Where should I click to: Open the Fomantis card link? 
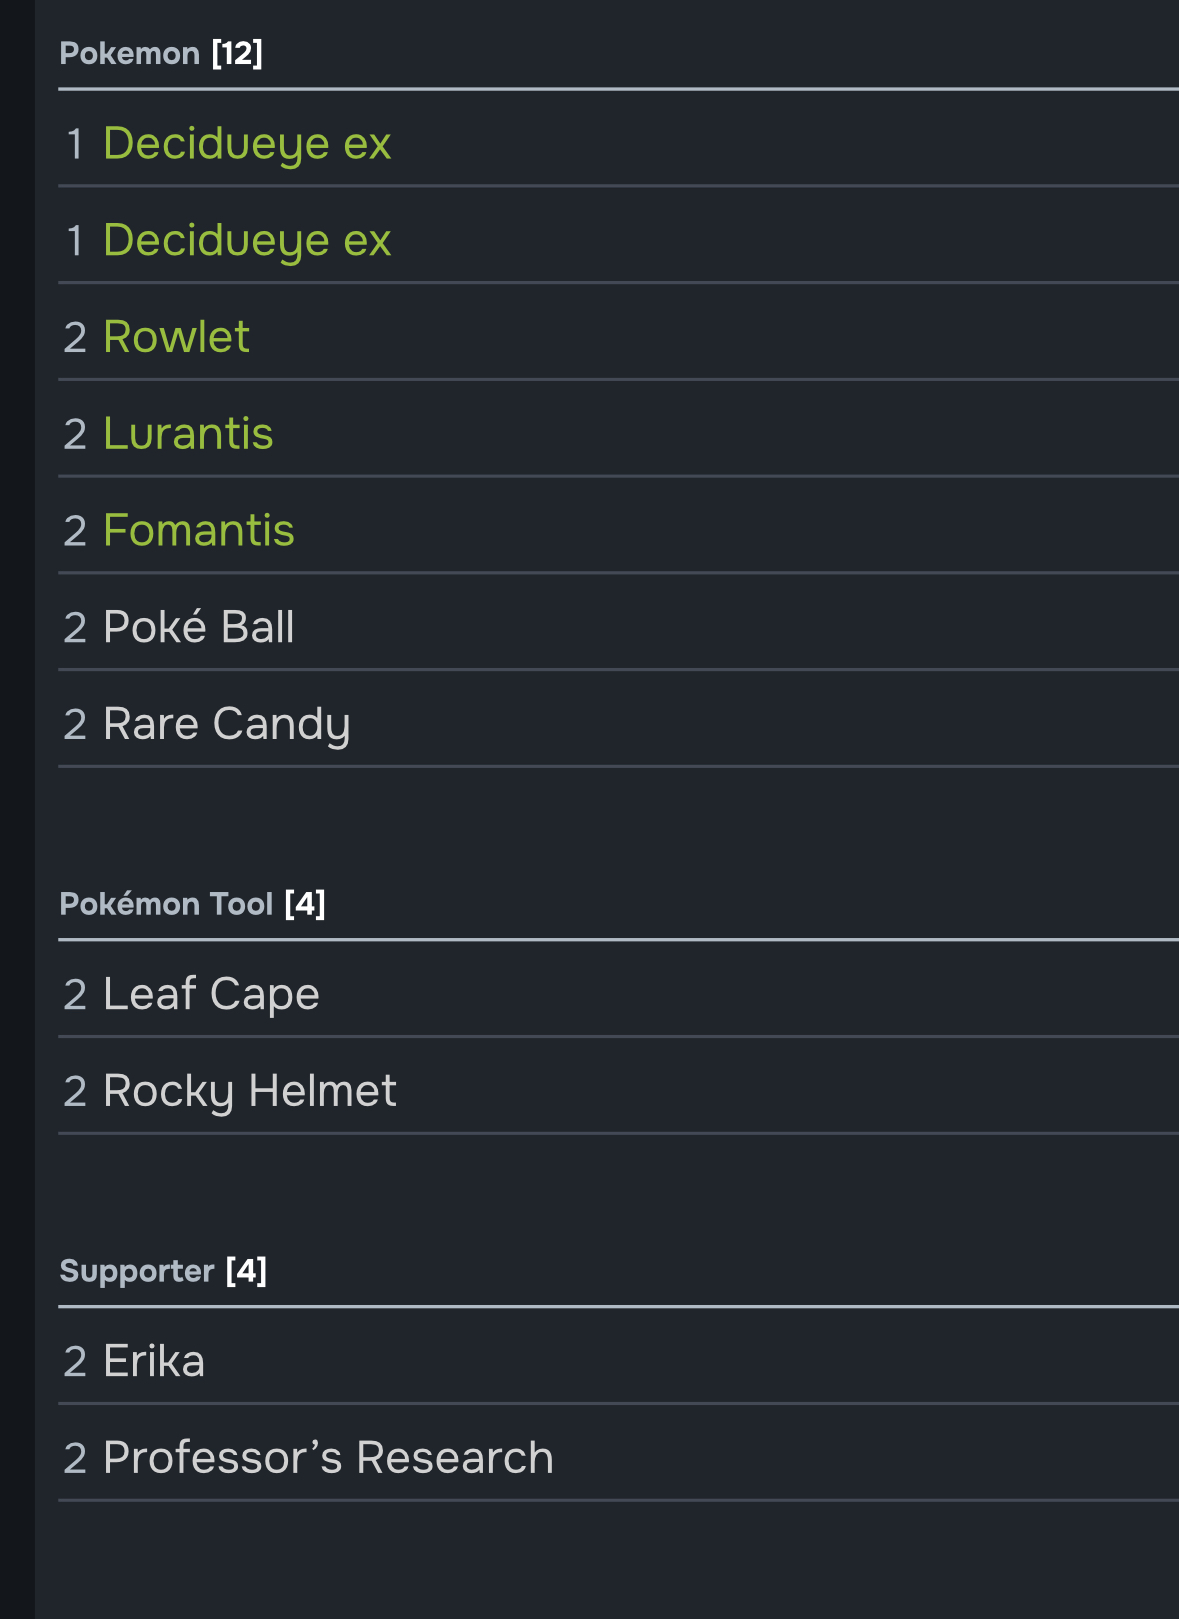tap(199, 530)
